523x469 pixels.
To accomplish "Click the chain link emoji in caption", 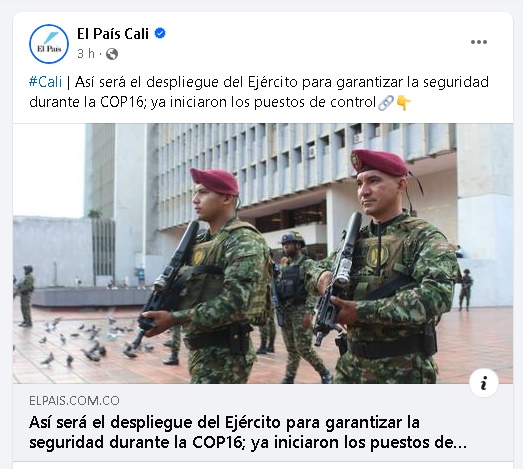I will pyautogui.click(x=386, y=102).
